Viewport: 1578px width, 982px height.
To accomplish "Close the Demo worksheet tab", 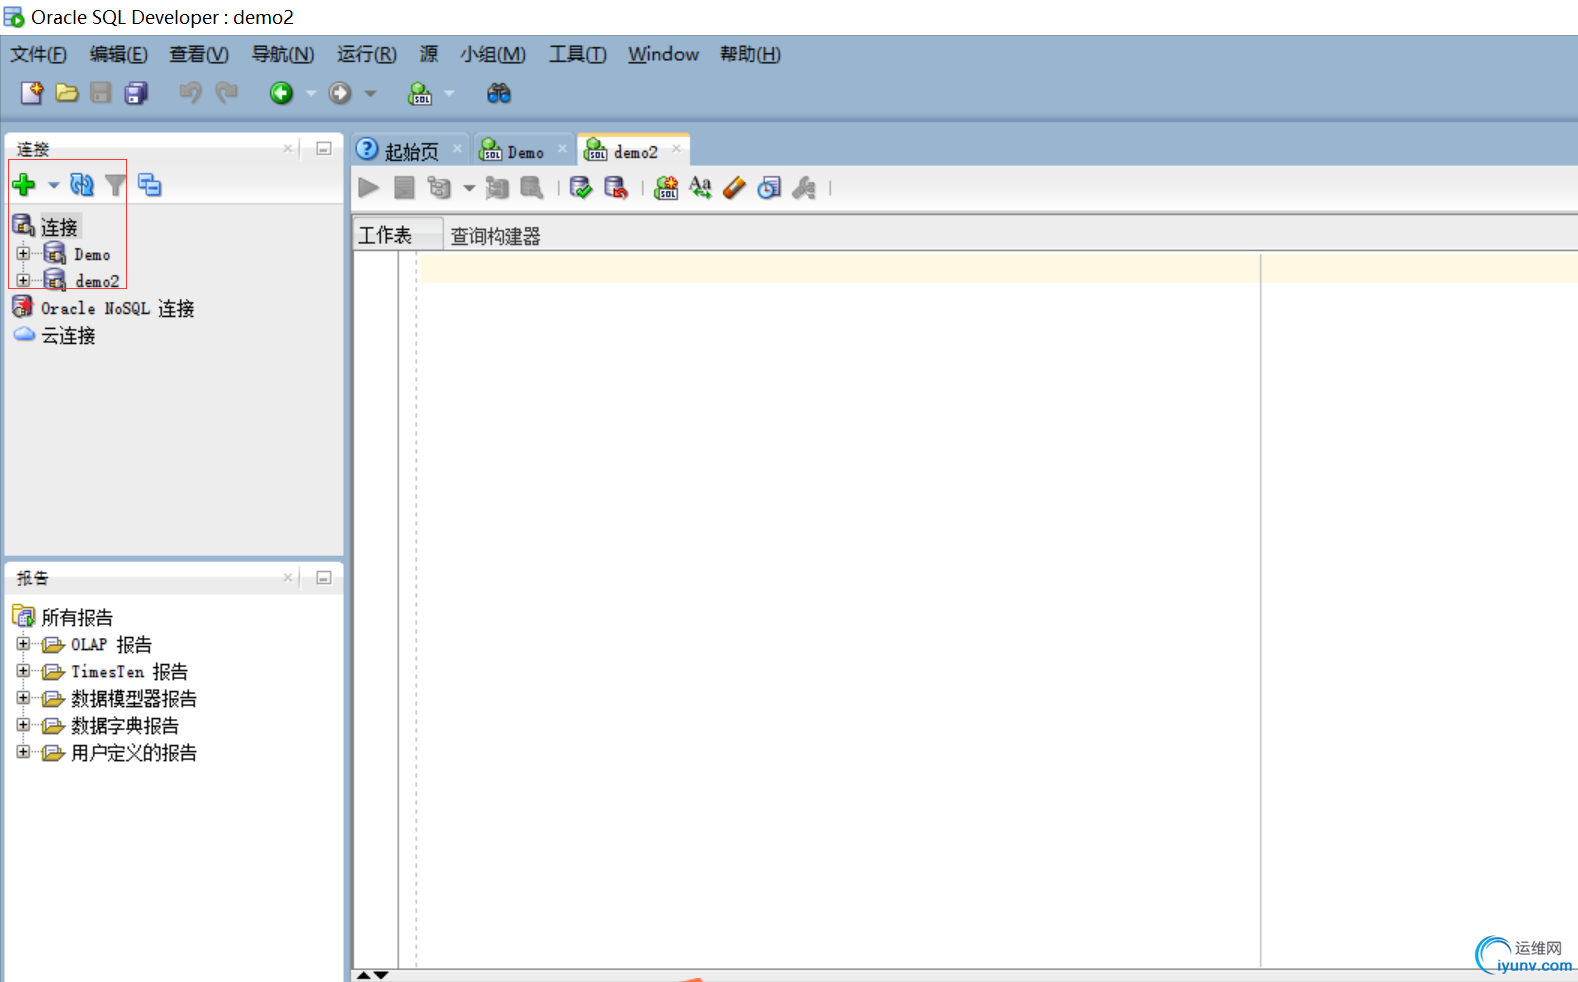I will point(562,148).
